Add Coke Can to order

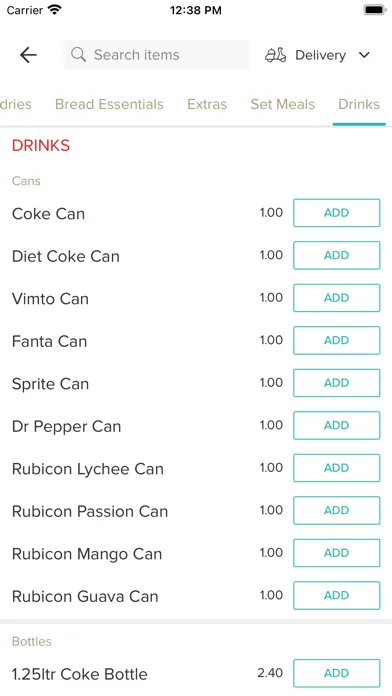click(337, 213)
